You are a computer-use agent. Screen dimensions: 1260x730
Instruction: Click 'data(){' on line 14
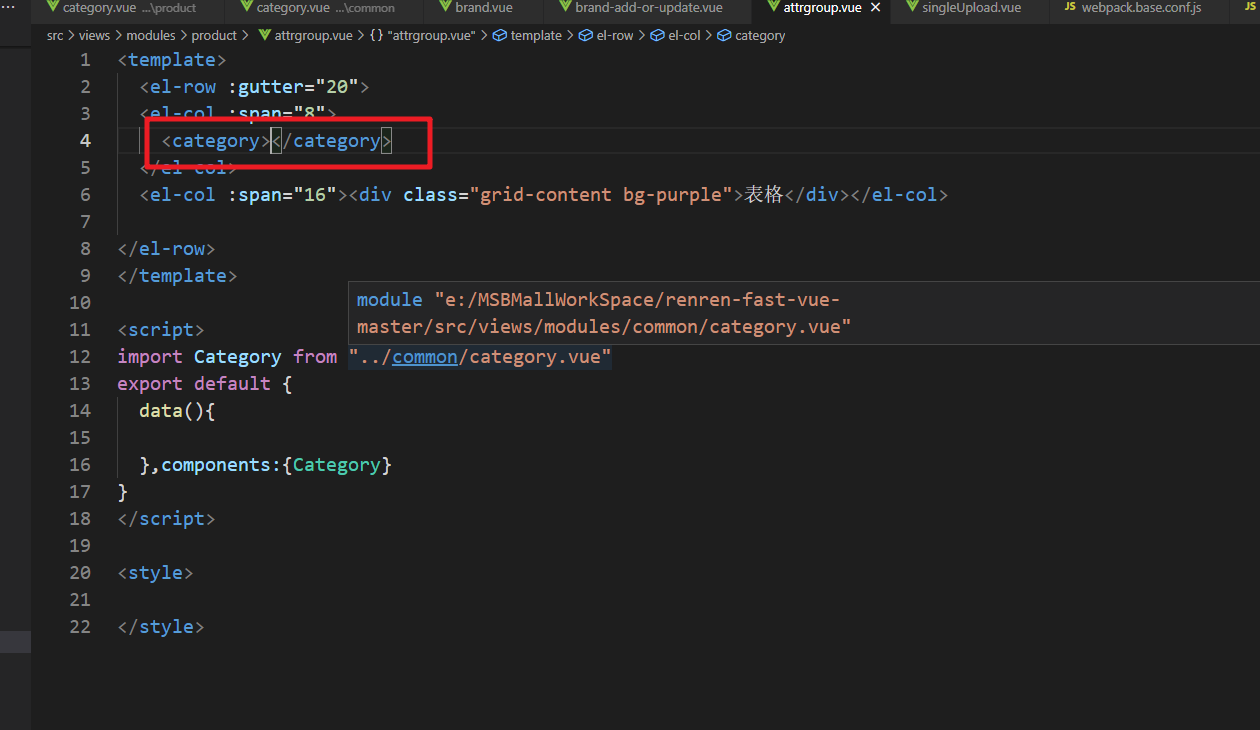[x=177, y=411]
